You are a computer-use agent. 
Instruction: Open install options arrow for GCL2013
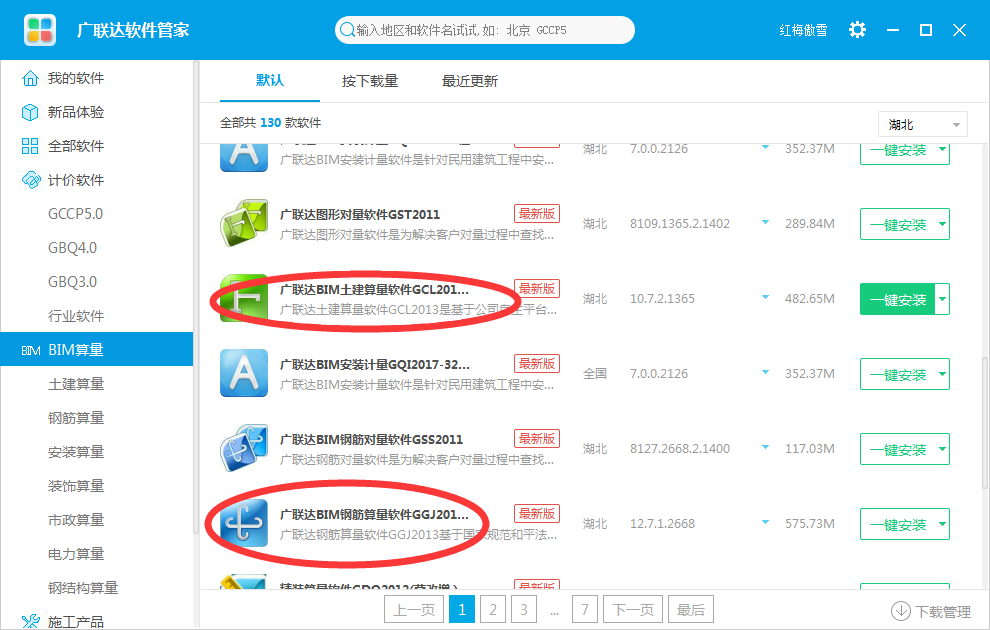point(943,299)
